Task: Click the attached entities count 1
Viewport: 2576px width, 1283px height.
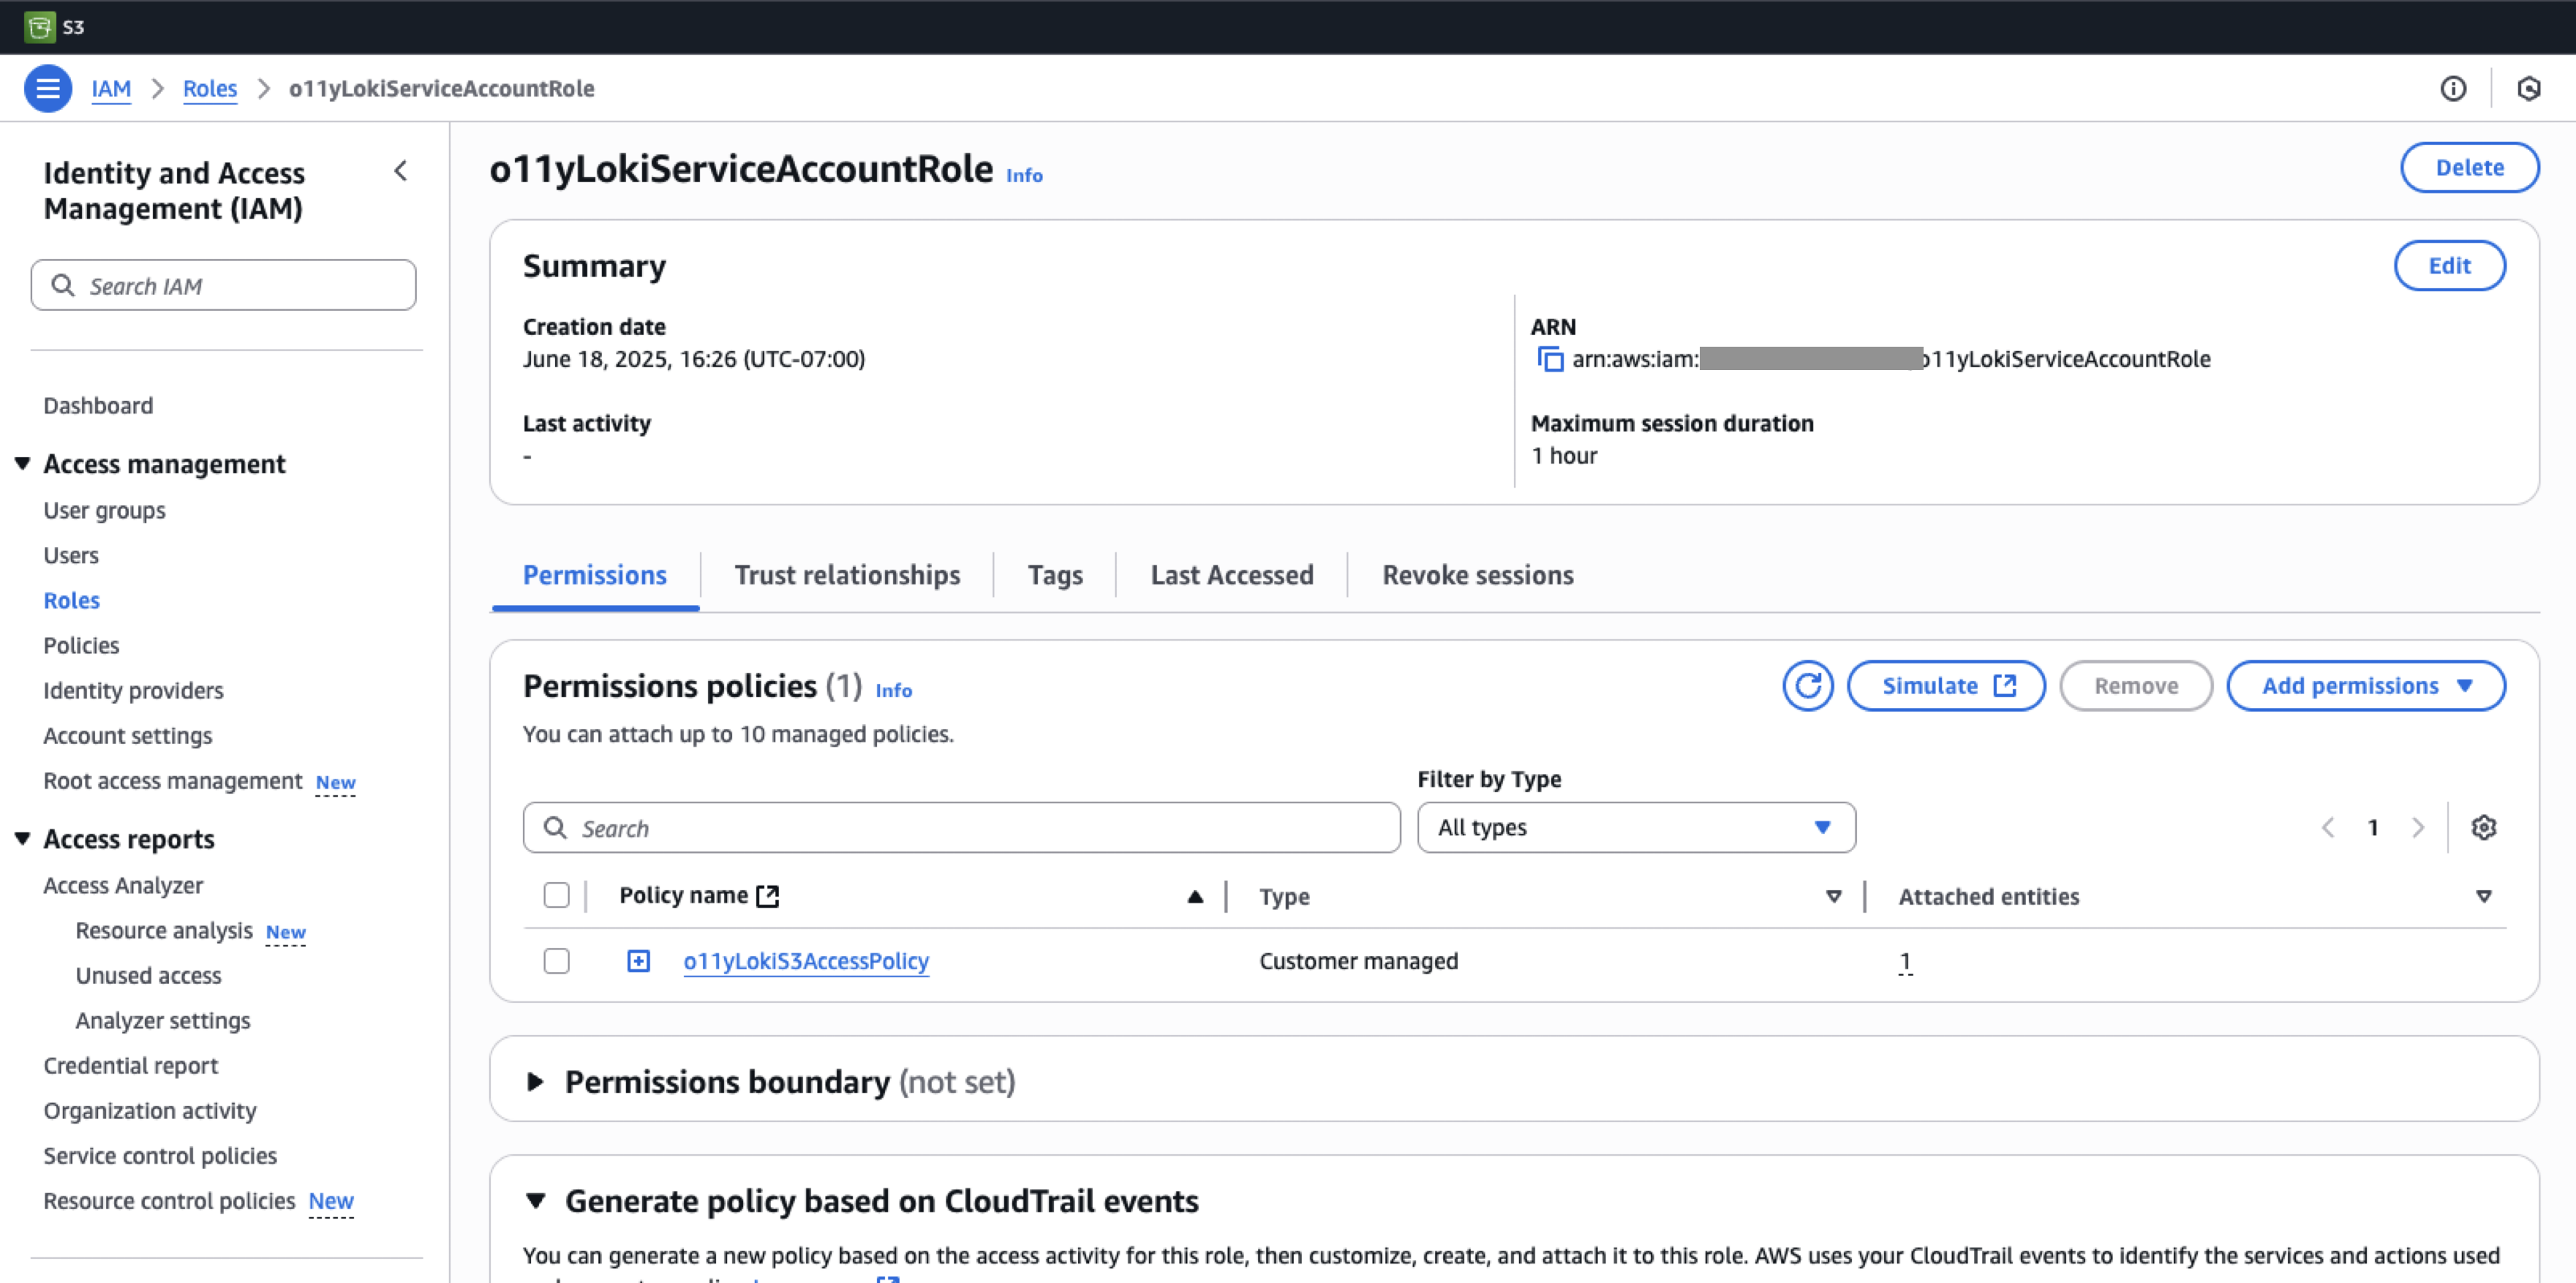Action: [1906, 961]
